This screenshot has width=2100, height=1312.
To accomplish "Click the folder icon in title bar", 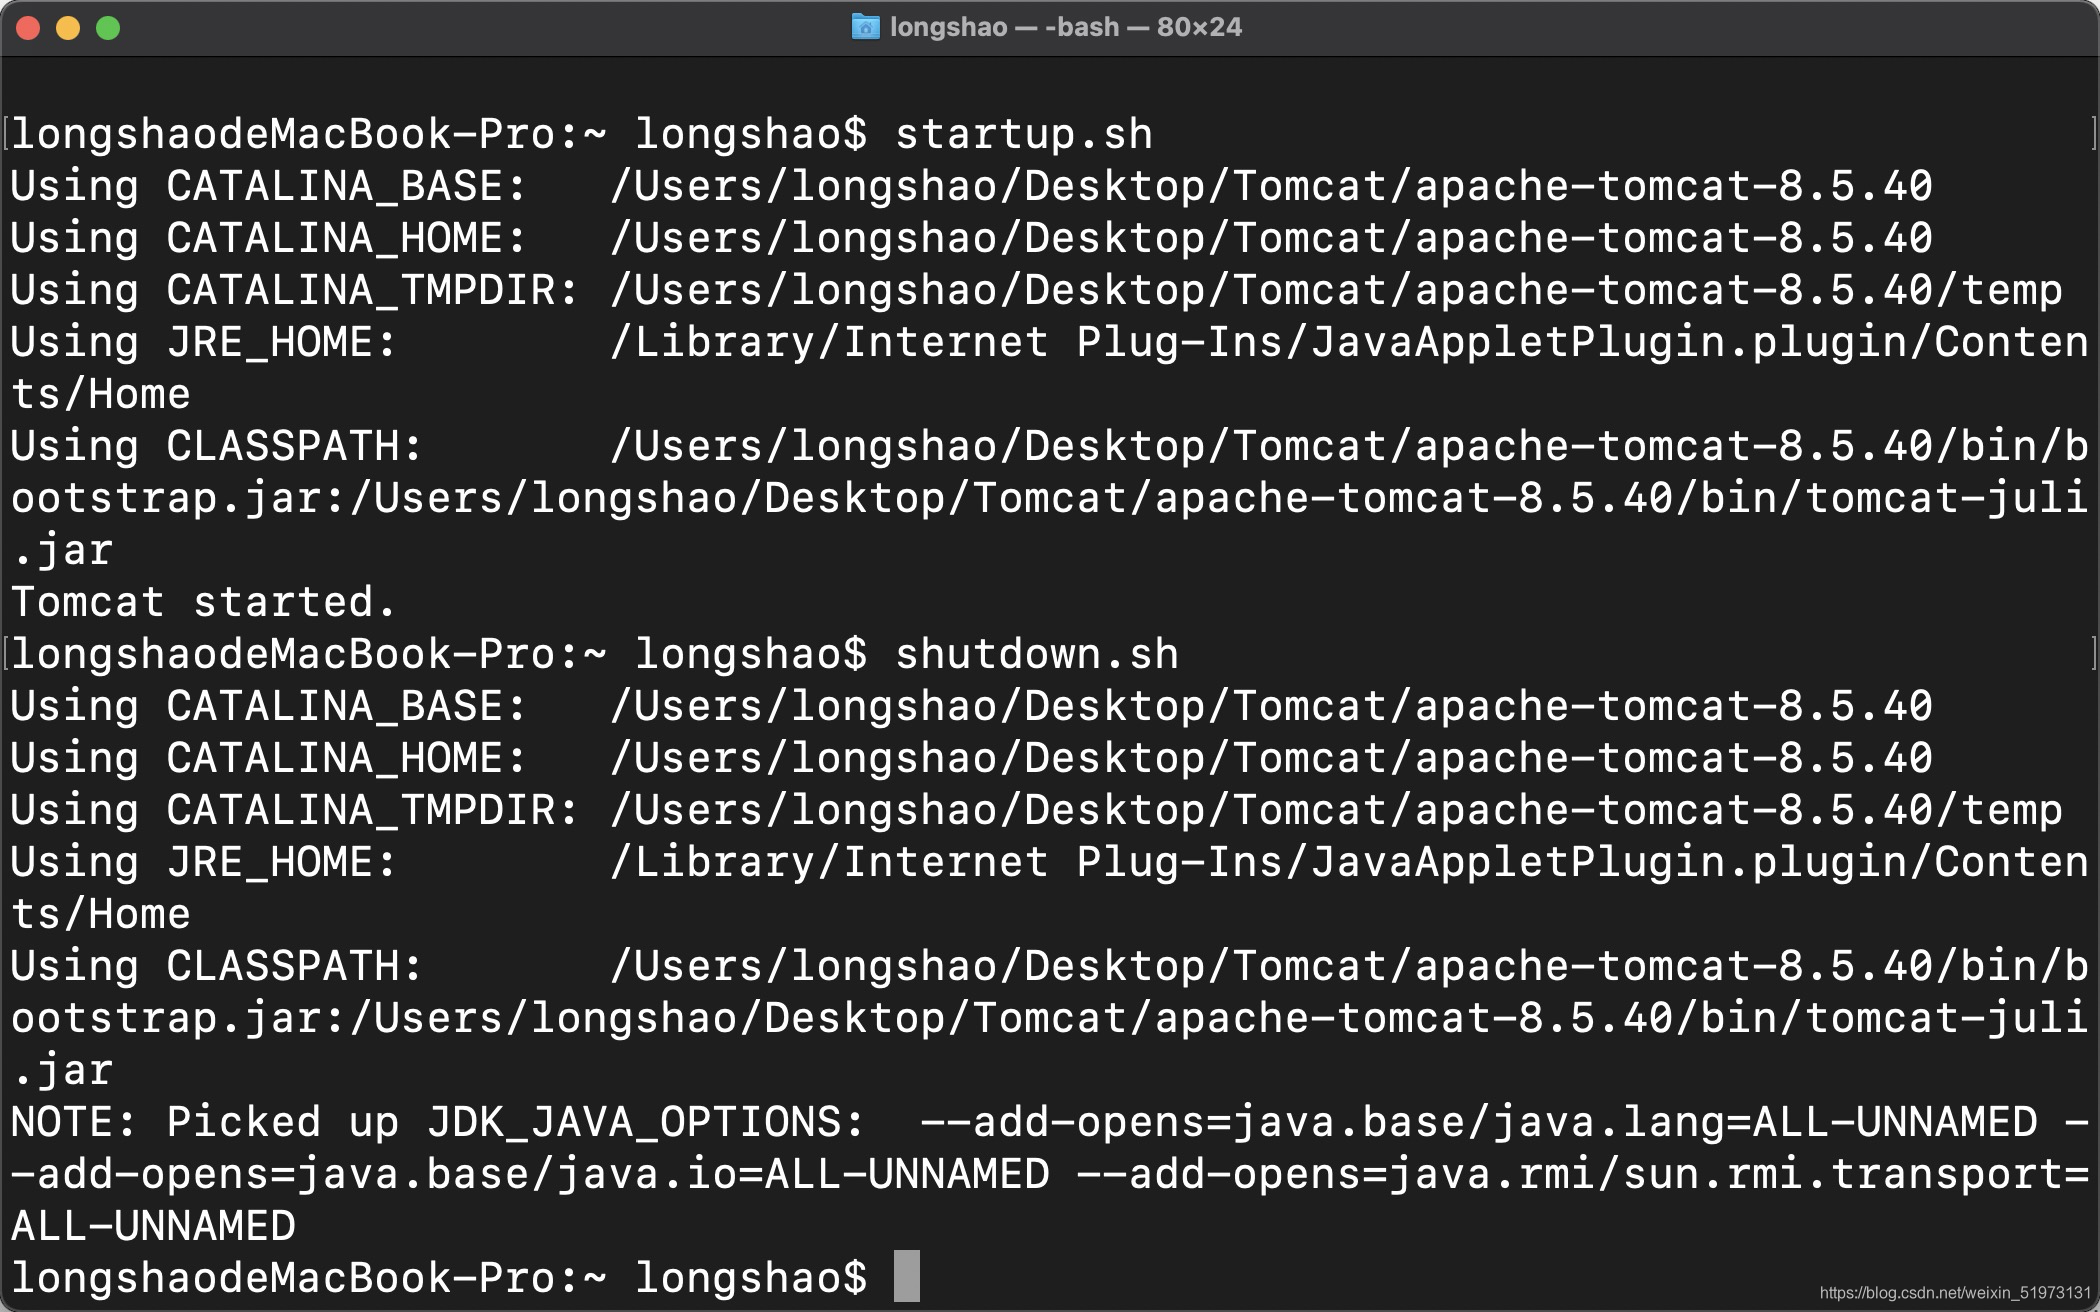I will (865, 27).
